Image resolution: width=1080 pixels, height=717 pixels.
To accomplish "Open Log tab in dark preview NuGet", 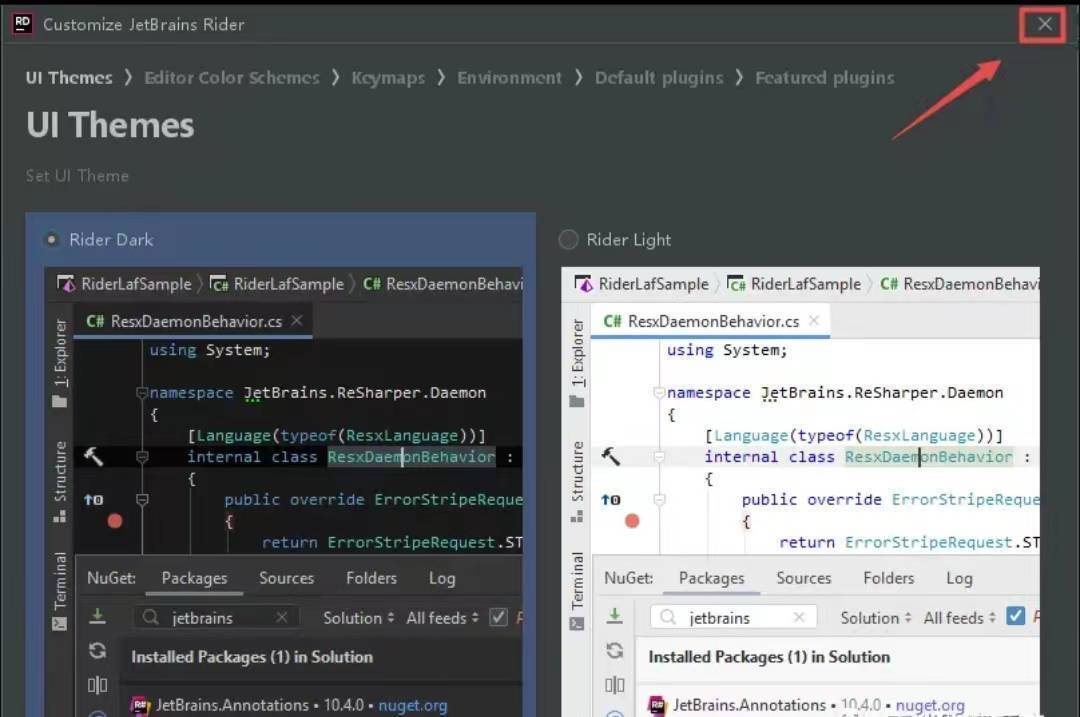I will [x=442, y=579].
